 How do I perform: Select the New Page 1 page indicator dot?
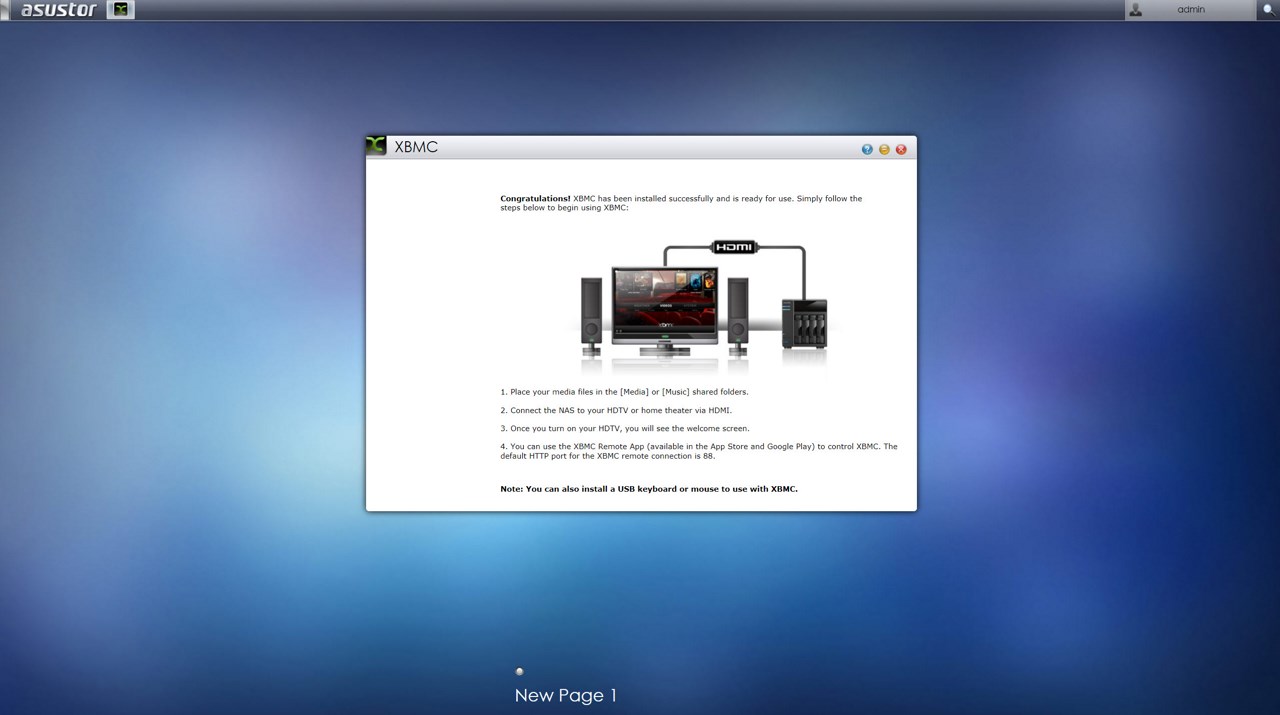(x=519, y=672)
